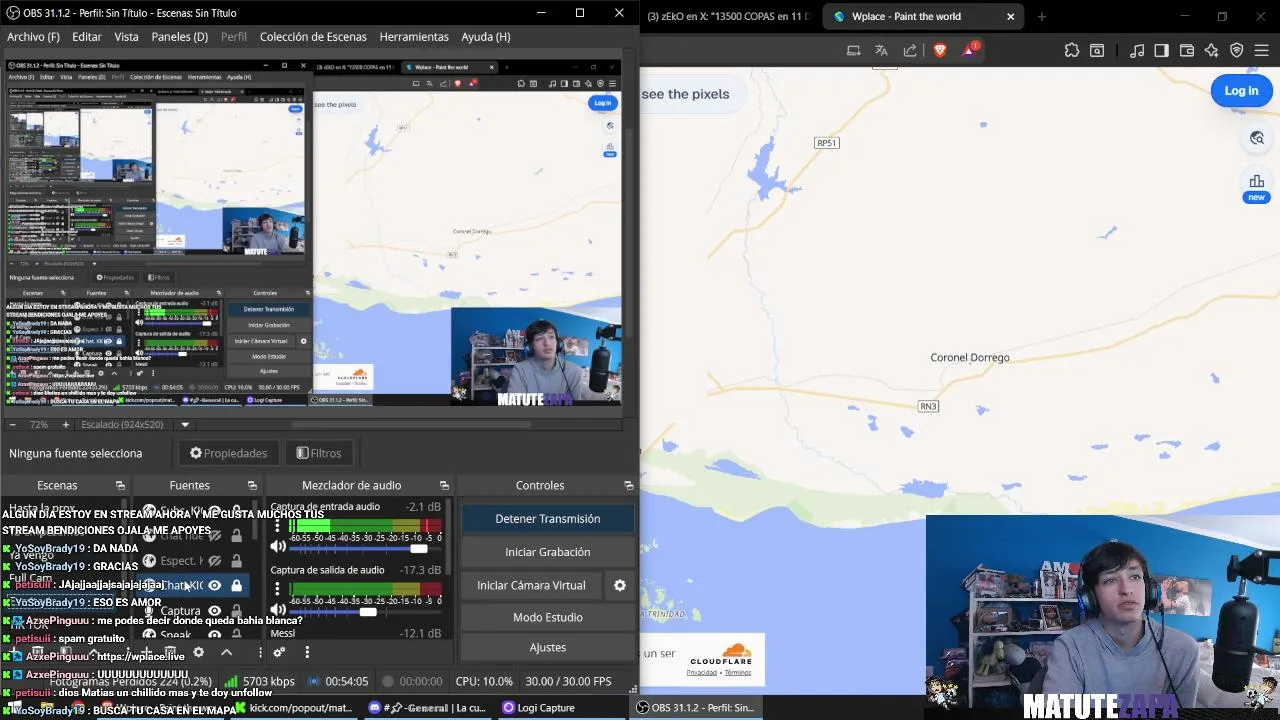Viewport: 1280px width, 720px height.
Task: Open Brave playlist music icon
Action: pos(1137,50)
